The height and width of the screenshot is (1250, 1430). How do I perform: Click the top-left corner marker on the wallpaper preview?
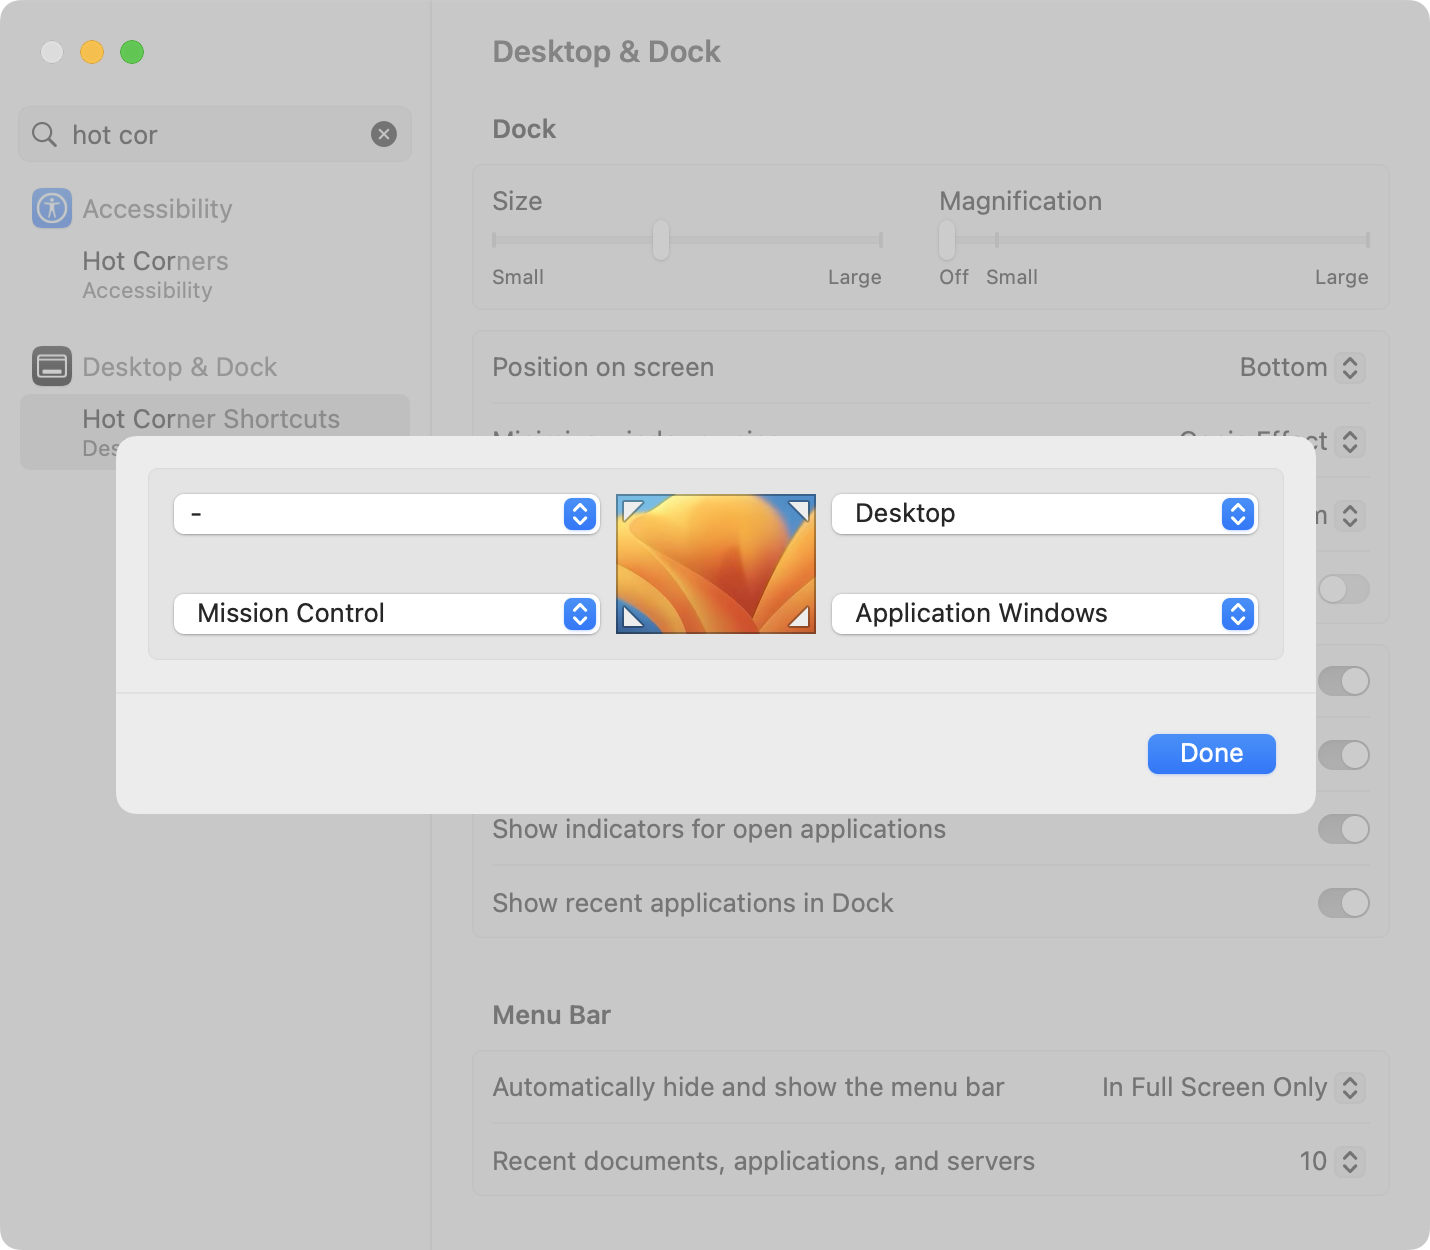tap(631, 510)
